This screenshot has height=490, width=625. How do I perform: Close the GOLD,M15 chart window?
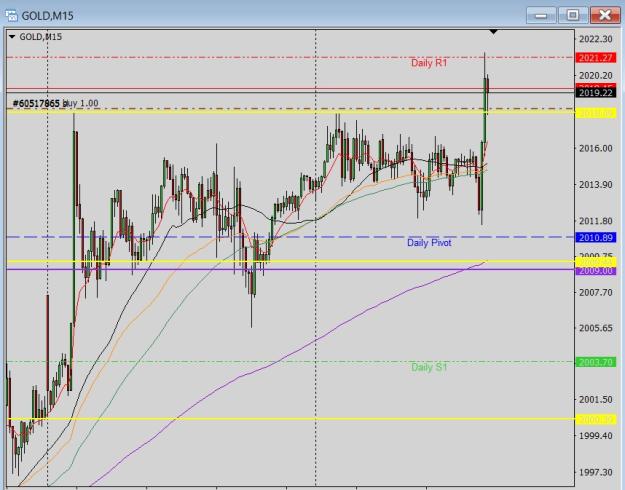point(605,16)
